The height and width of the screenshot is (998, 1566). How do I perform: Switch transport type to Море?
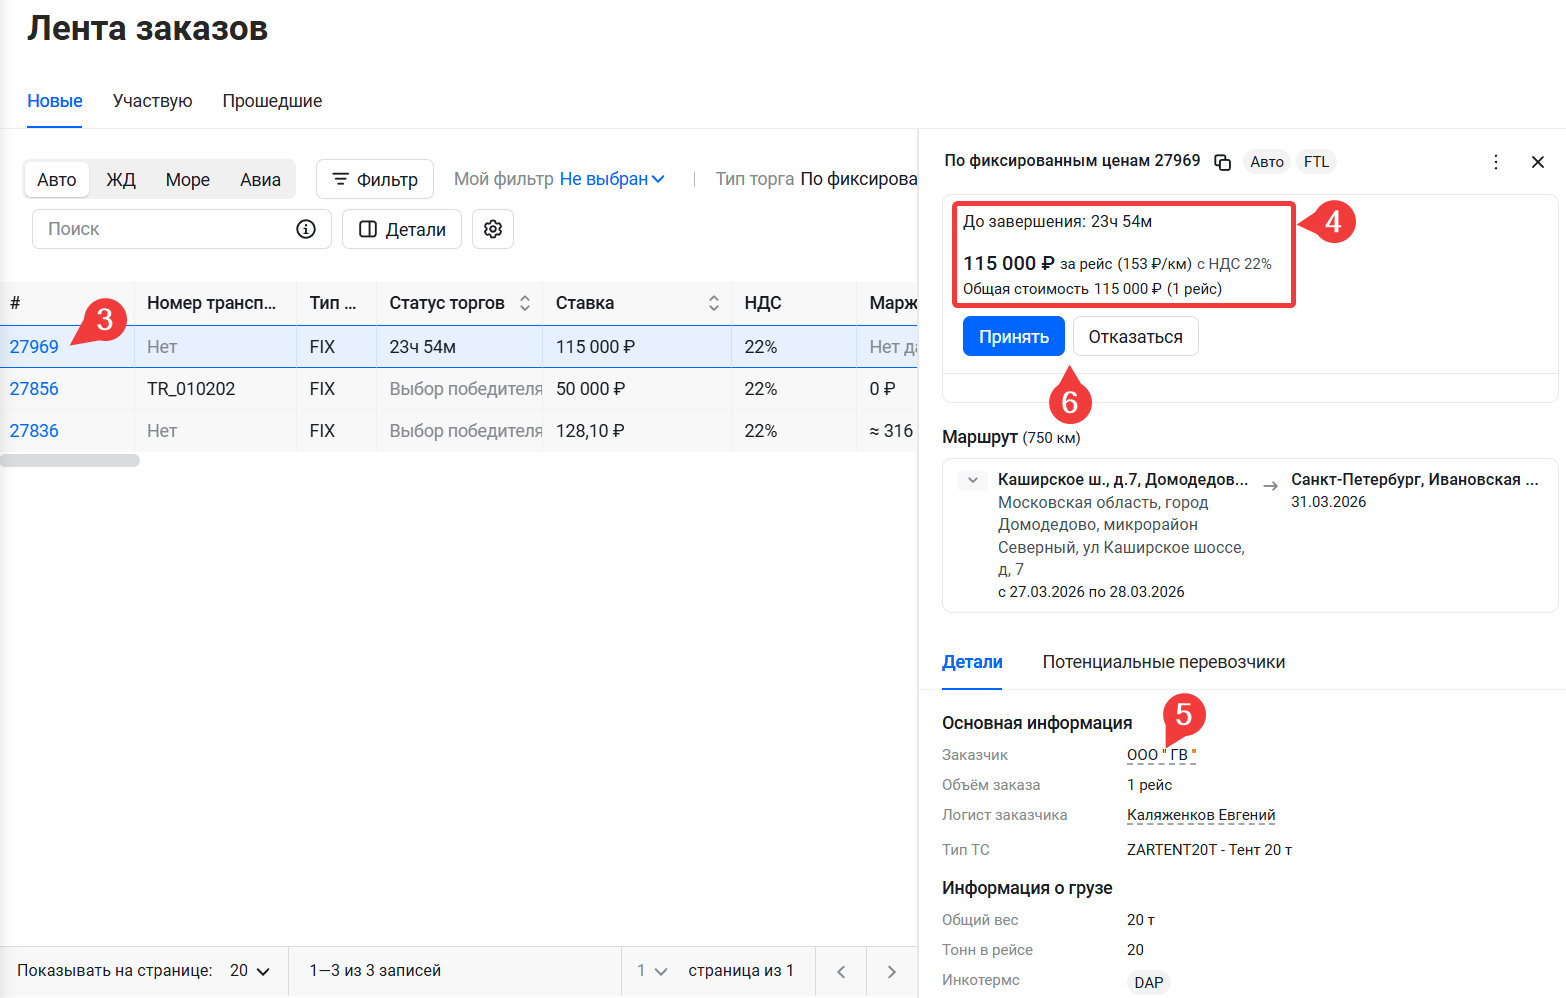187,180
